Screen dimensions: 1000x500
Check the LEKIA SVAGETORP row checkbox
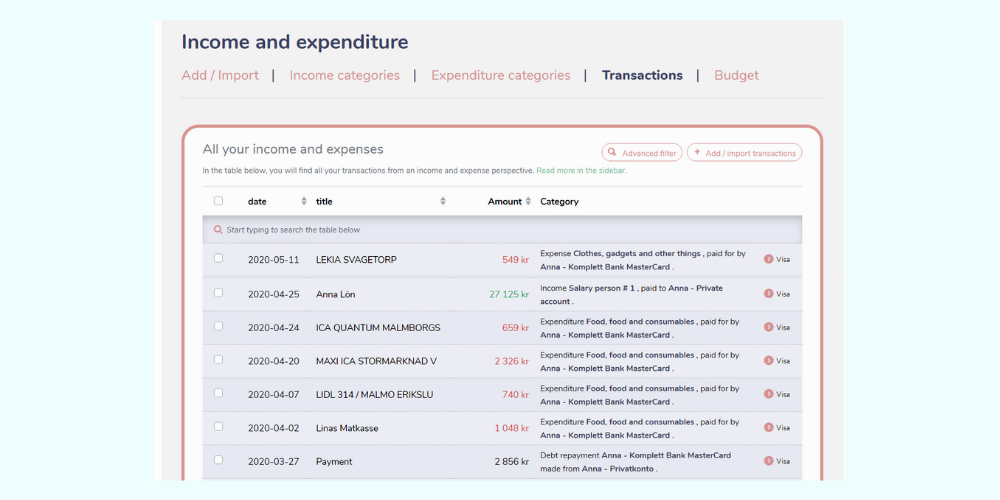pyautogui.click(x=219, y=258)
